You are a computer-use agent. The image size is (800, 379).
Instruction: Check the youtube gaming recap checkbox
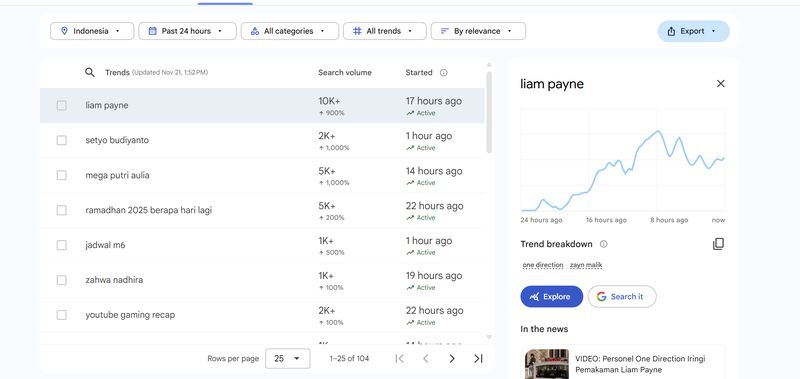tap(61, 315)
